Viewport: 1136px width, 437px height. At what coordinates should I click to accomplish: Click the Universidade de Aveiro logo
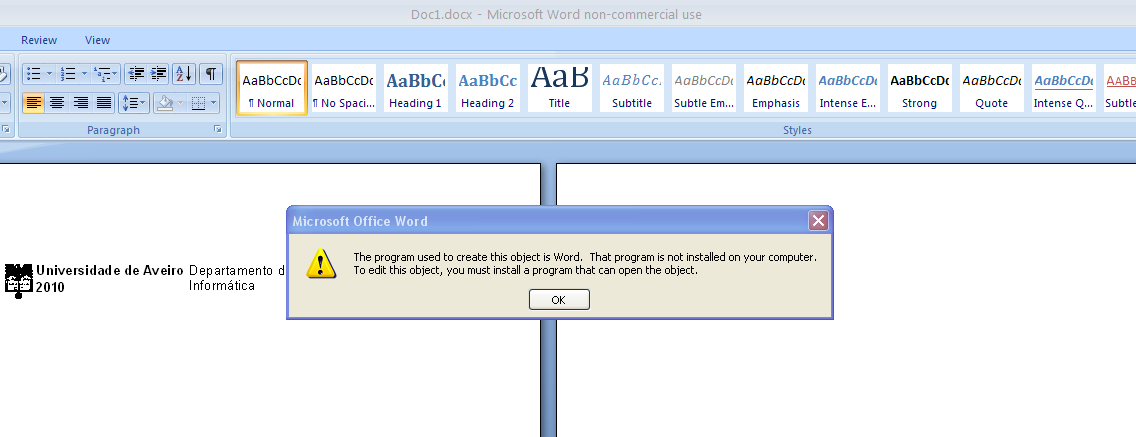tap(18, 281)
